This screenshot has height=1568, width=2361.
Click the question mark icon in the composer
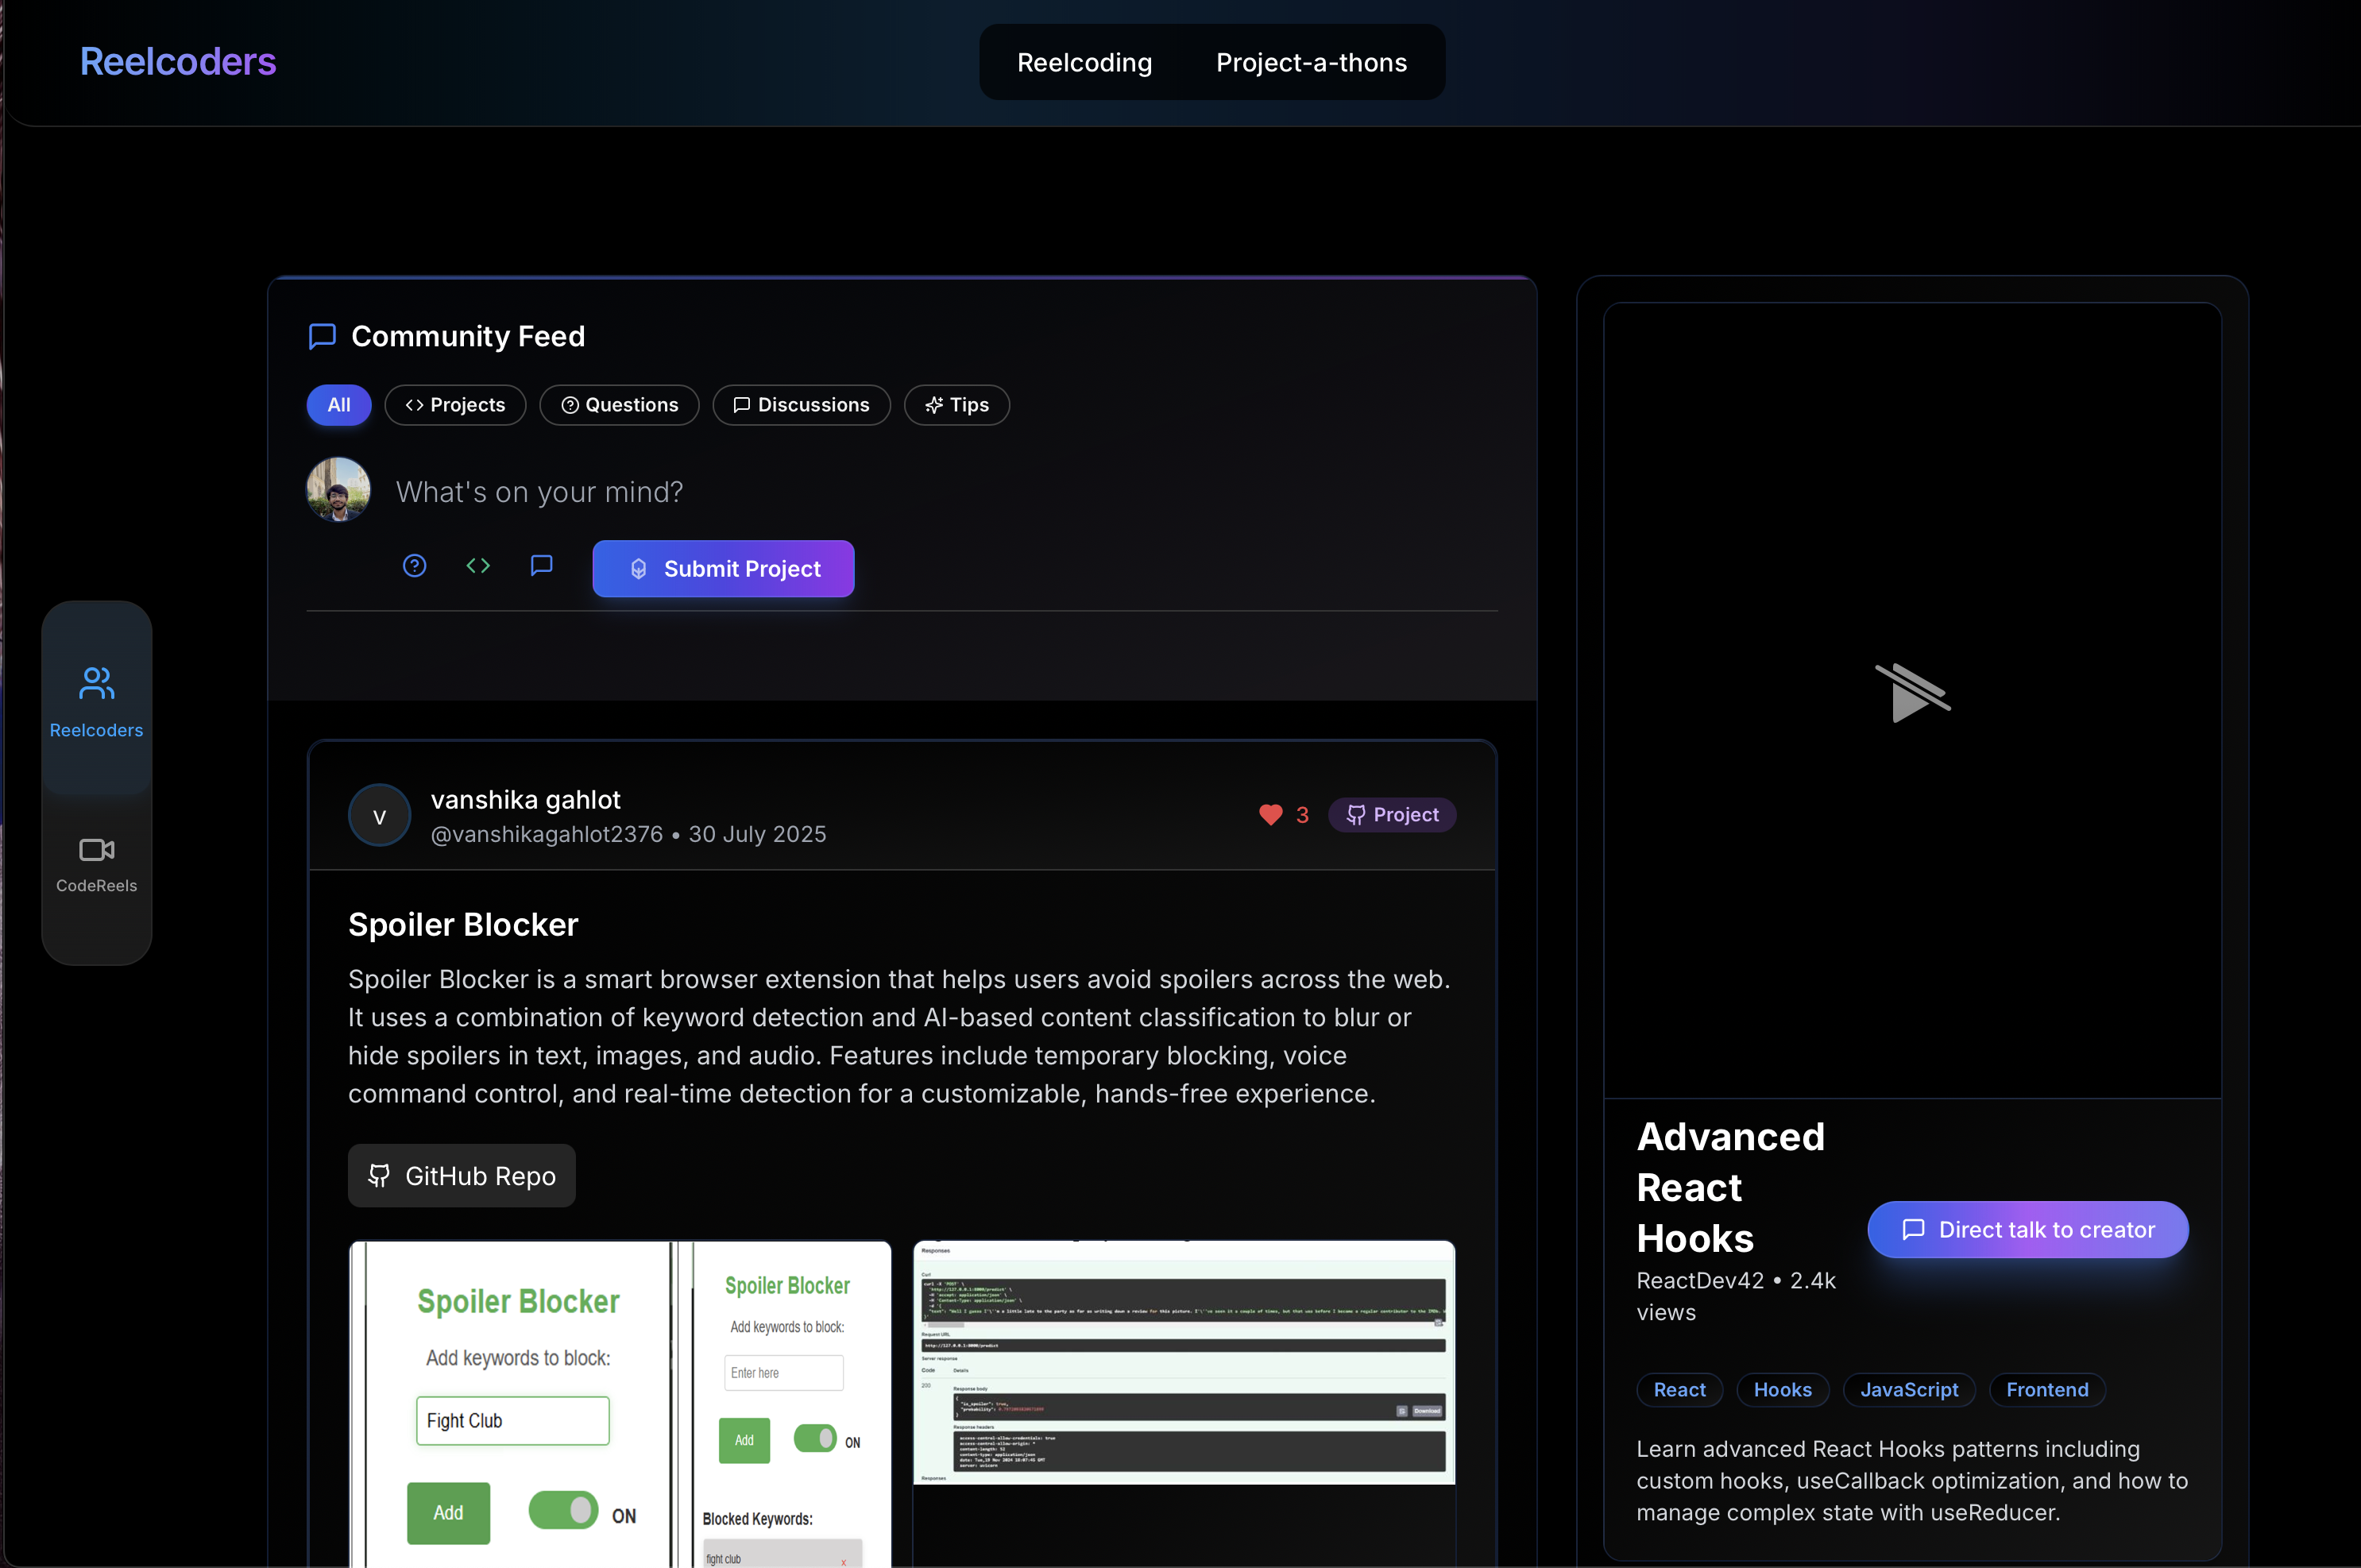click(x=414, y=565)
